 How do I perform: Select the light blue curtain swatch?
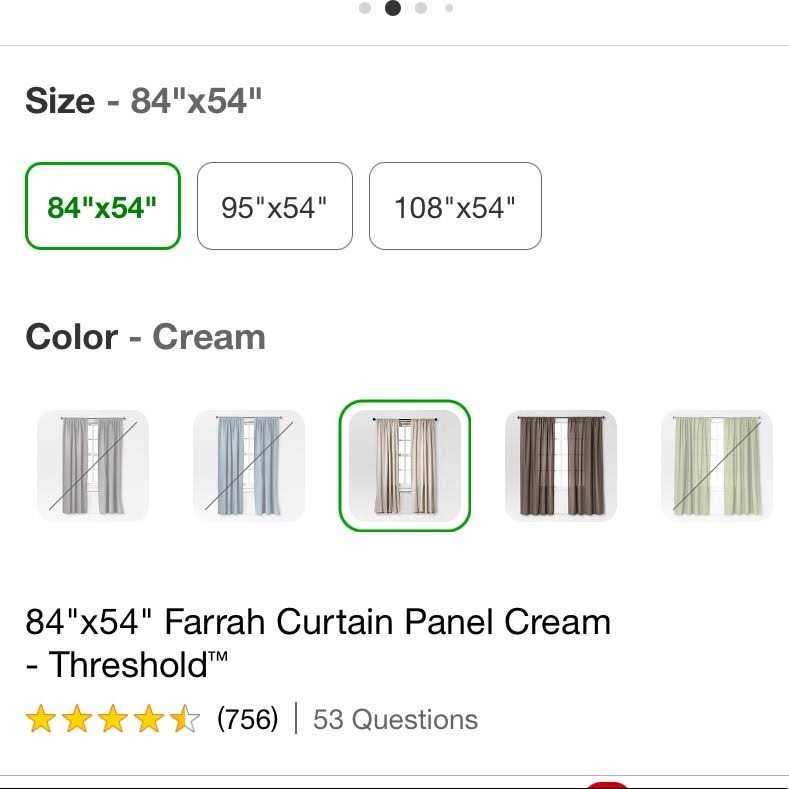[249, 465]
